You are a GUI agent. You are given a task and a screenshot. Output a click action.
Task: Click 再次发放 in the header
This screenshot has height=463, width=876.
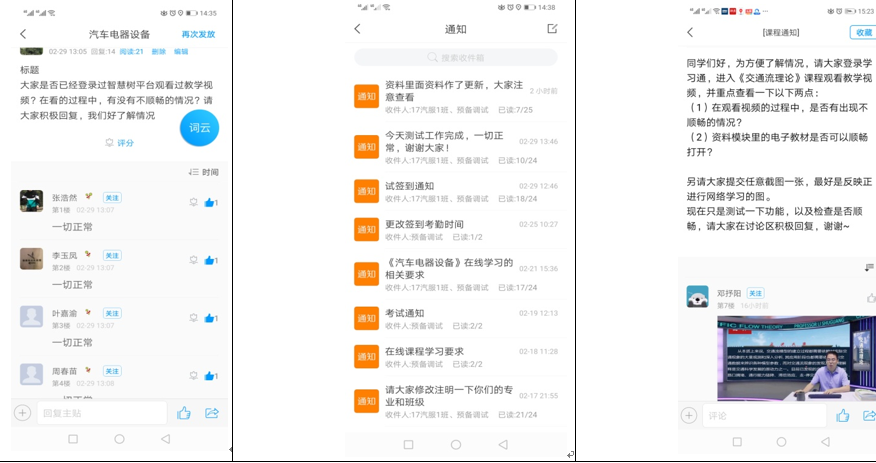(198, 34)
